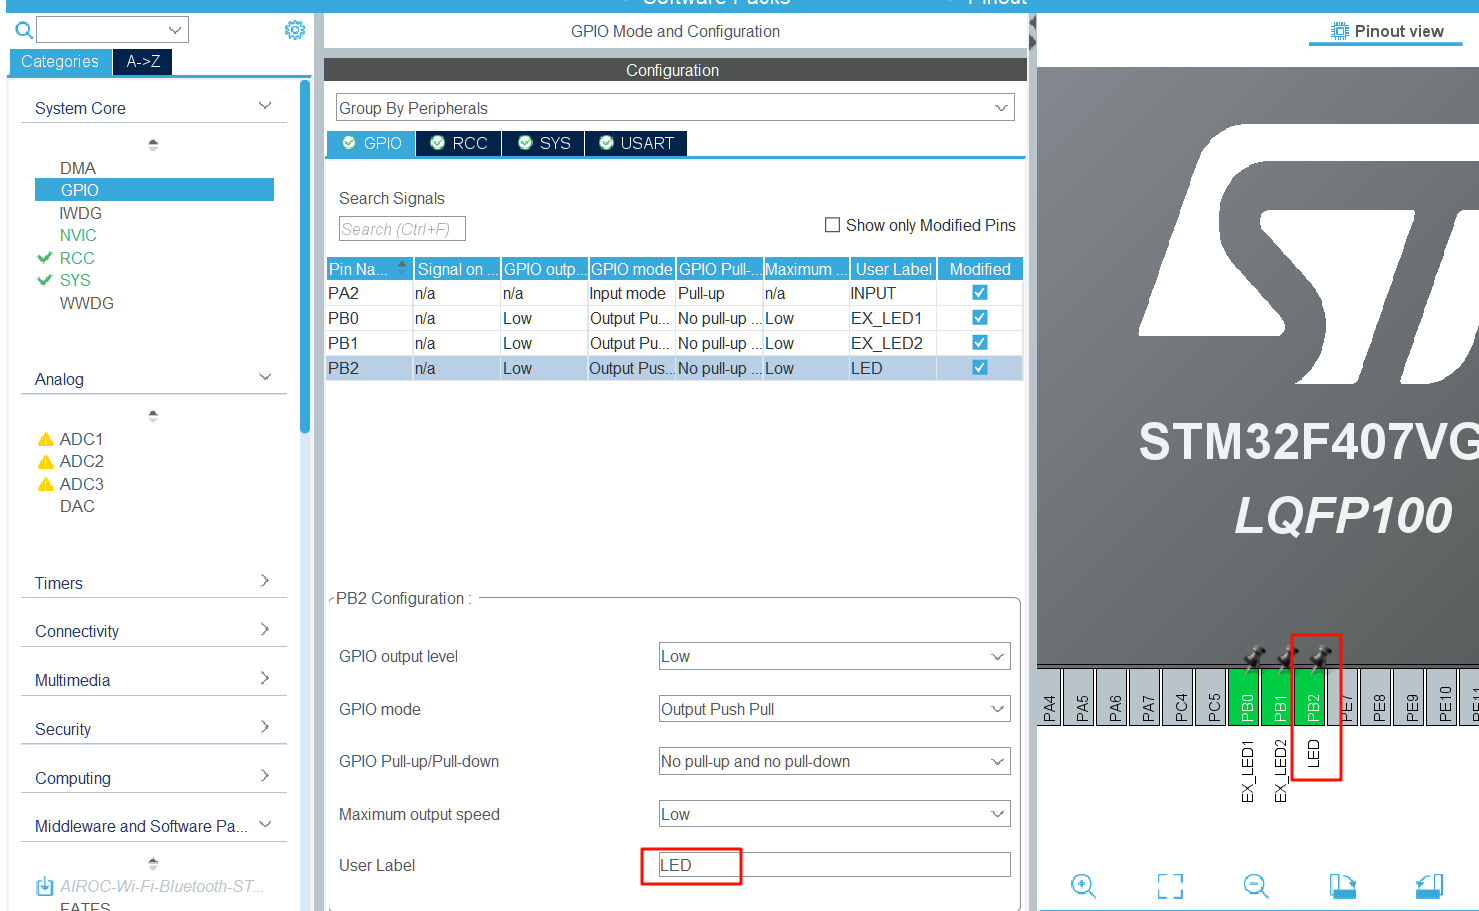Select DMA in System Core list
Image resolution: width=1479 pixels, height=911 pixels.
[78, 168]
